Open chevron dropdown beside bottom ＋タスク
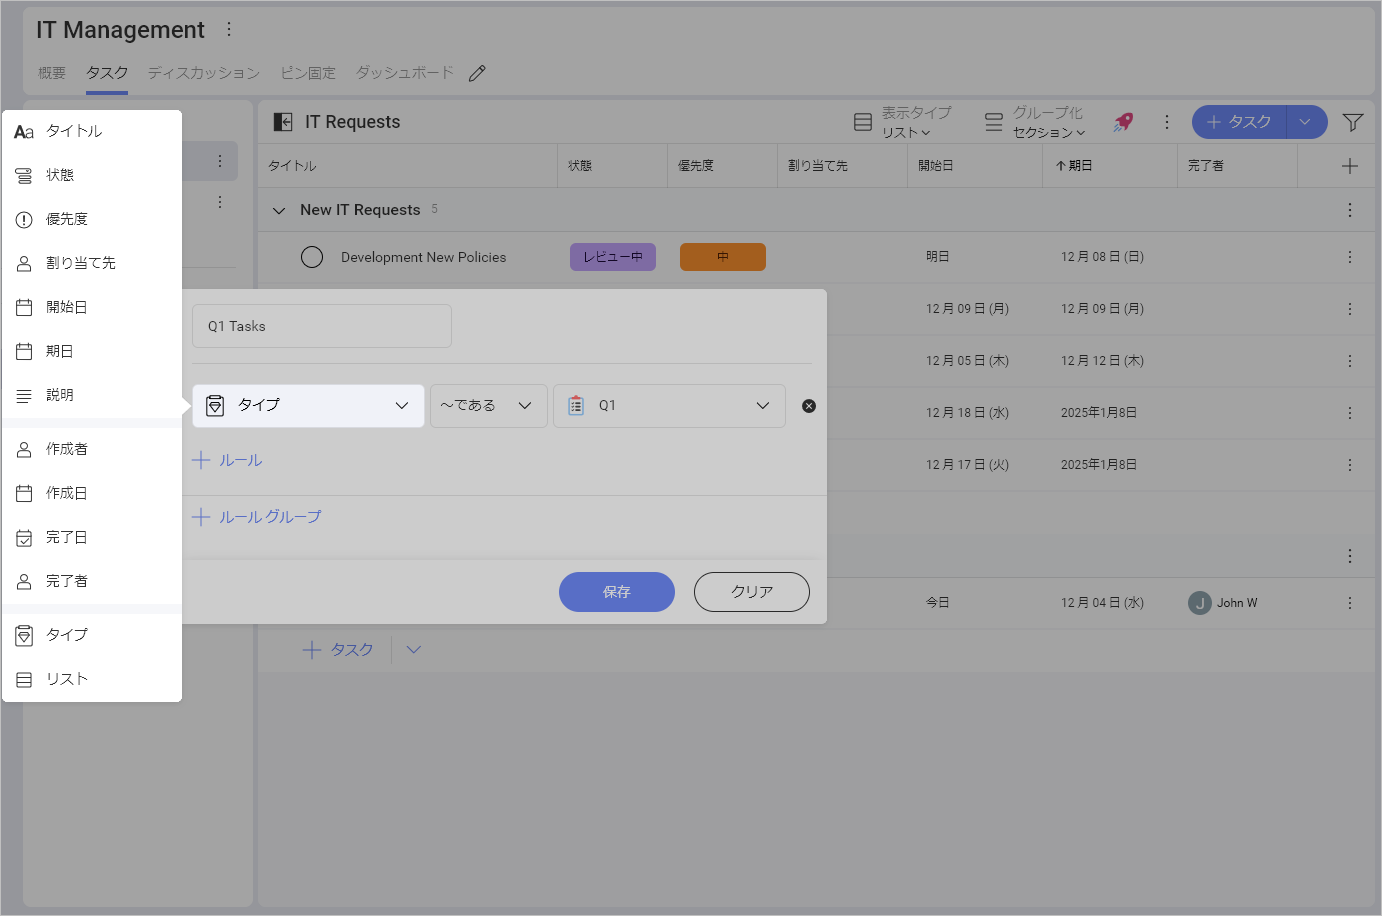1382x916 pixels. [414, 650]
